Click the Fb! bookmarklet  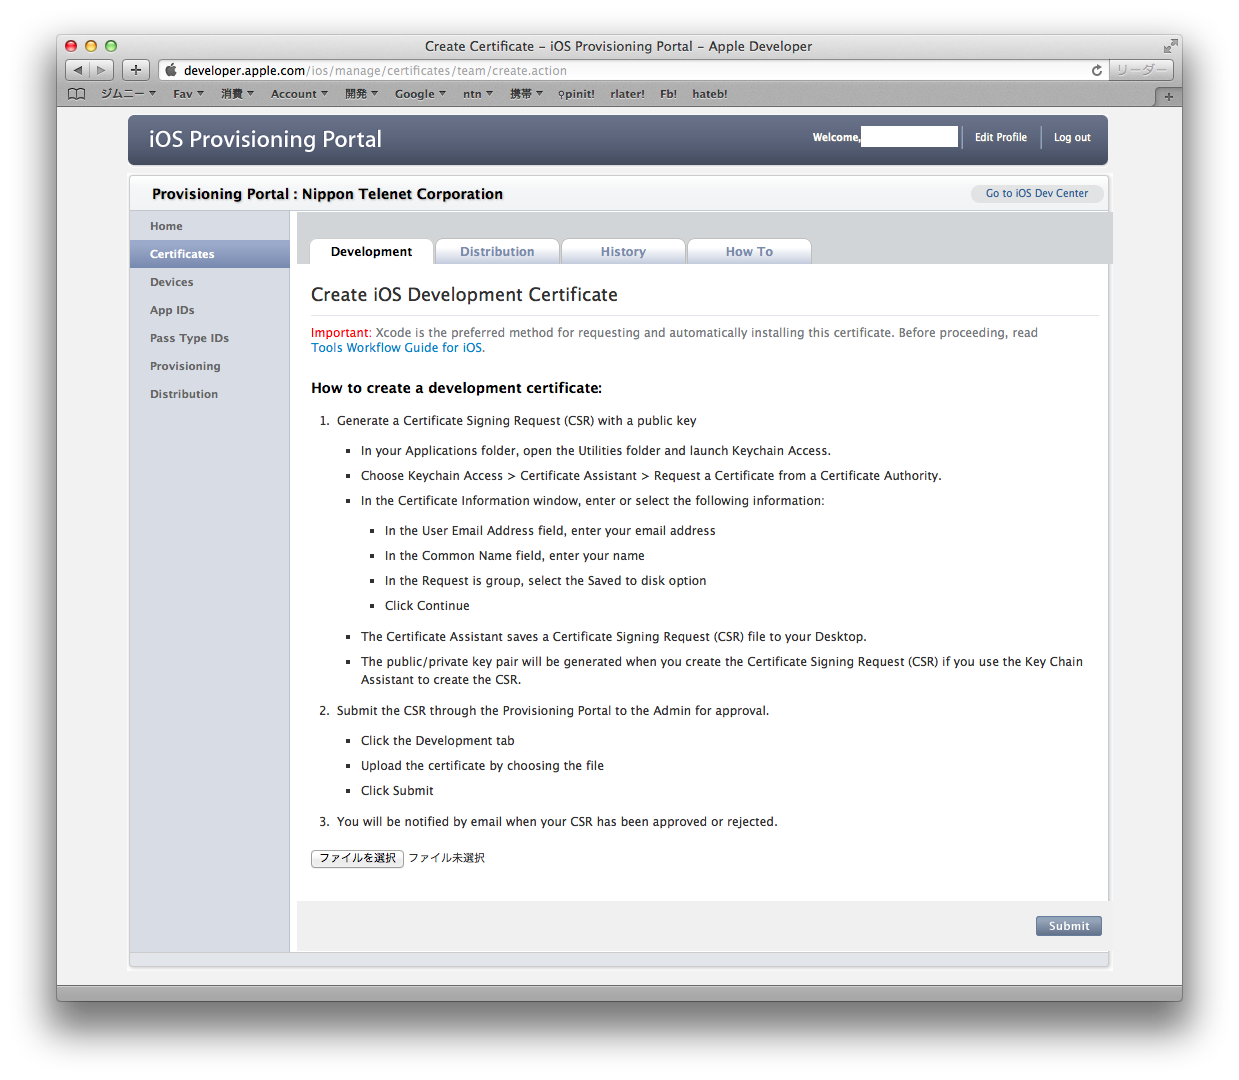coord(668,94)
